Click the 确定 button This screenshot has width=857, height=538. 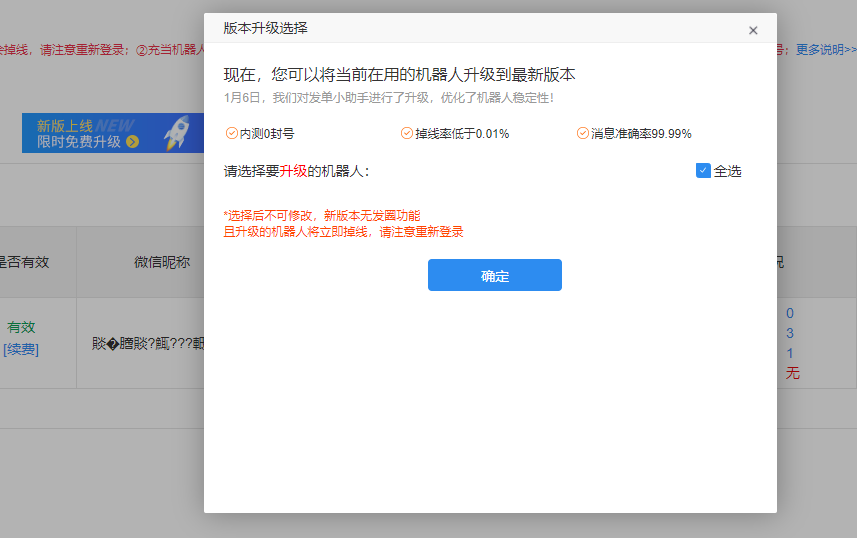[494, 276]
